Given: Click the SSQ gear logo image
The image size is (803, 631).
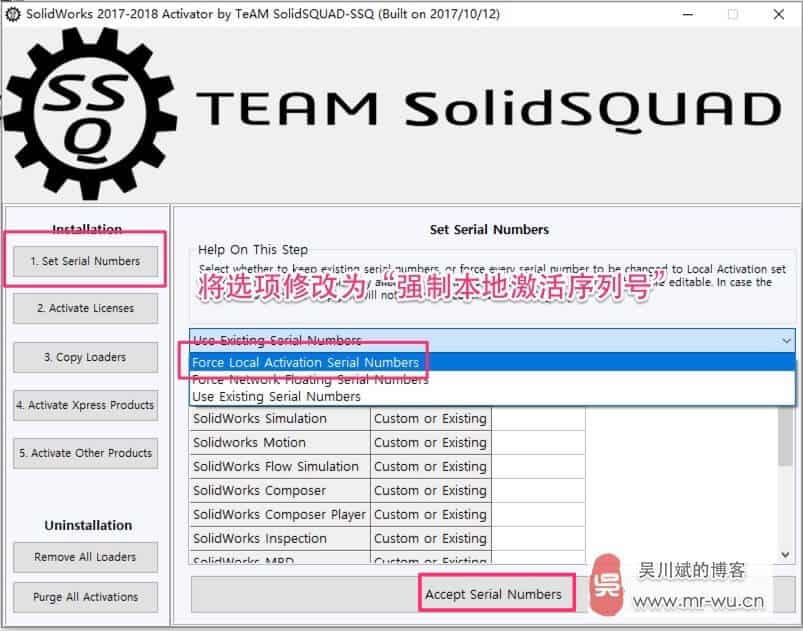Looking at the screenshot, I should coord(90,113).
